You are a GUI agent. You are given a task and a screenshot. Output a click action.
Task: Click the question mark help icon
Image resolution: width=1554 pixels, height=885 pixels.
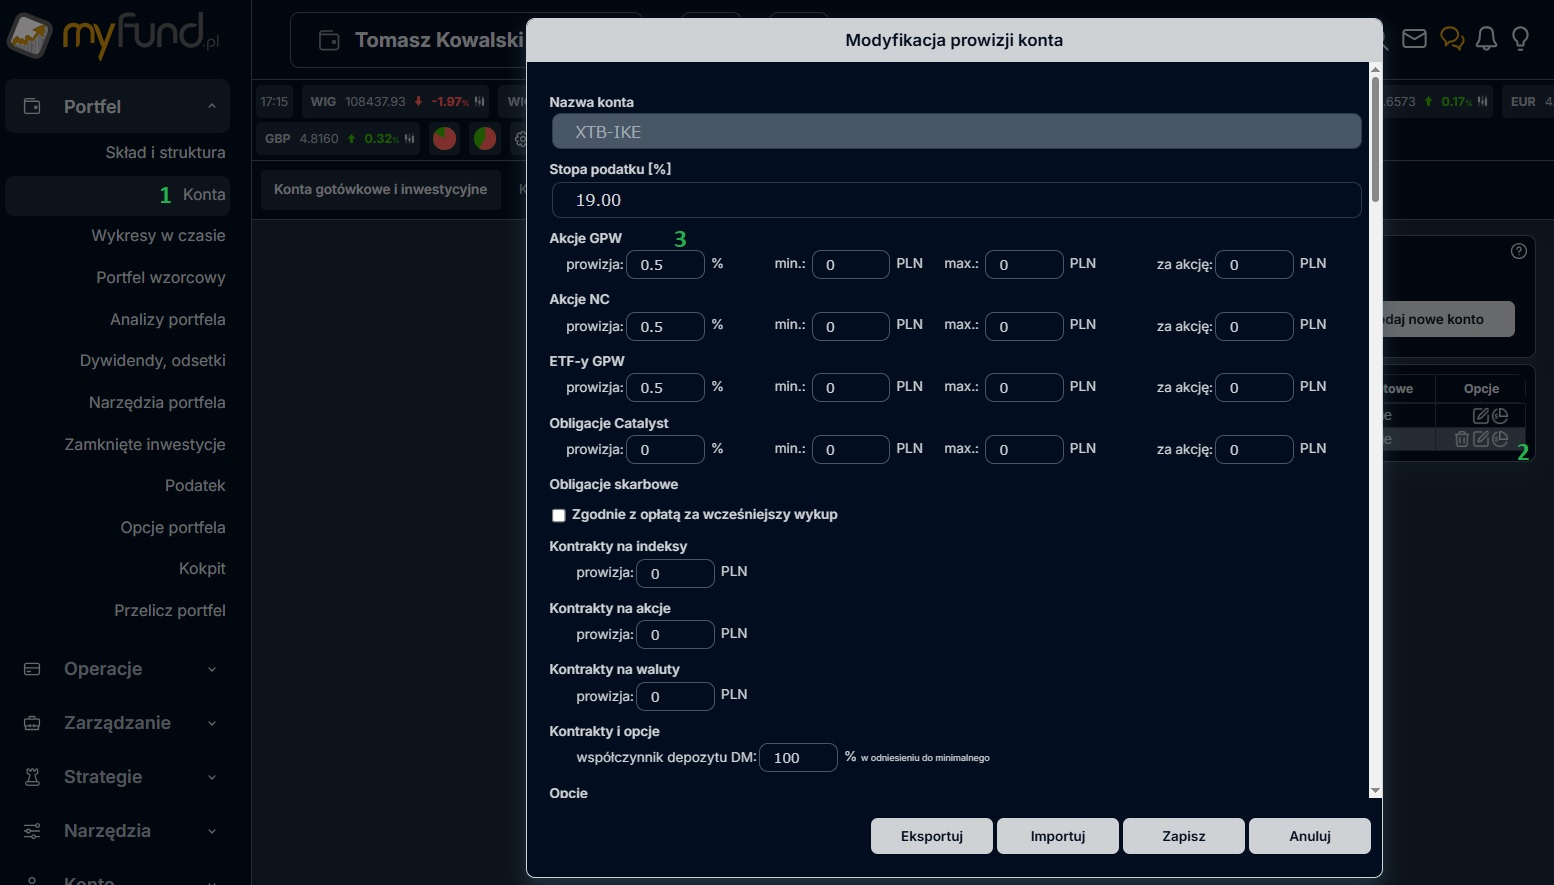pyautogui.click(x=1518, y=251)
